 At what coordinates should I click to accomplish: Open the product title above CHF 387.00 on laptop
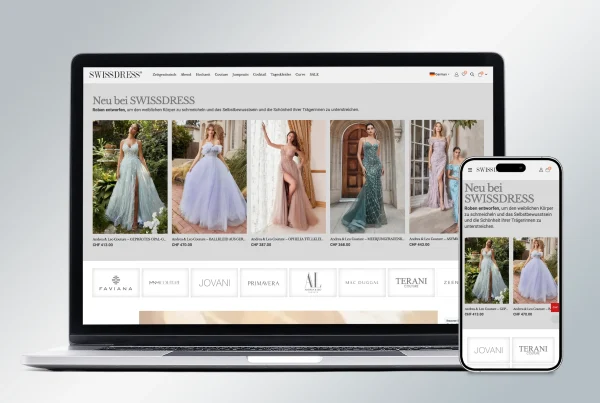tap(288, 239)
